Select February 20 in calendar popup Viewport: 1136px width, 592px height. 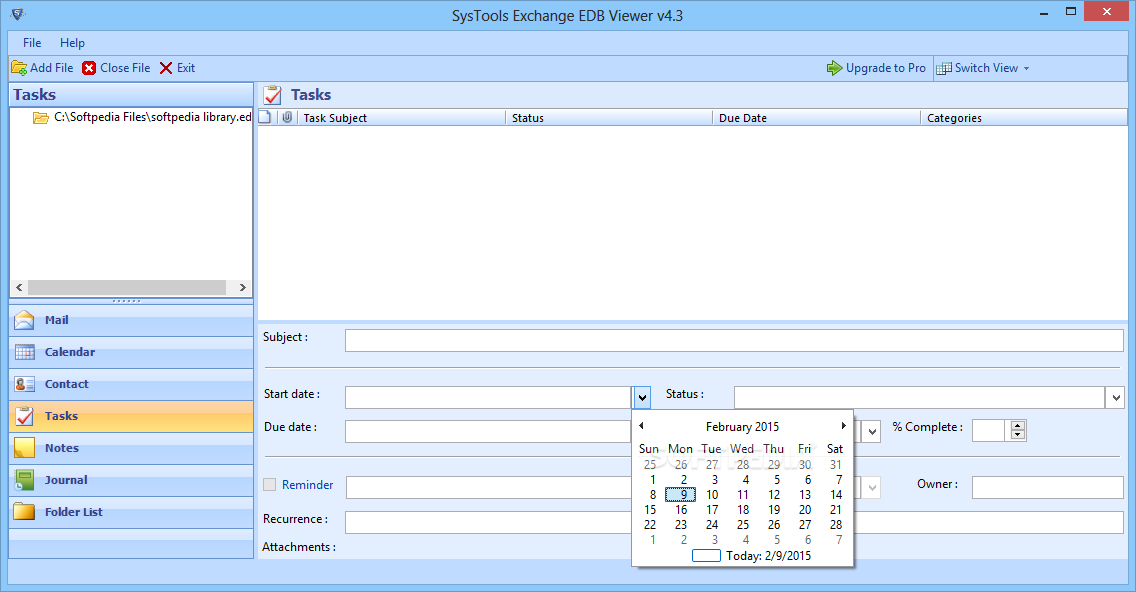(805, 510)
